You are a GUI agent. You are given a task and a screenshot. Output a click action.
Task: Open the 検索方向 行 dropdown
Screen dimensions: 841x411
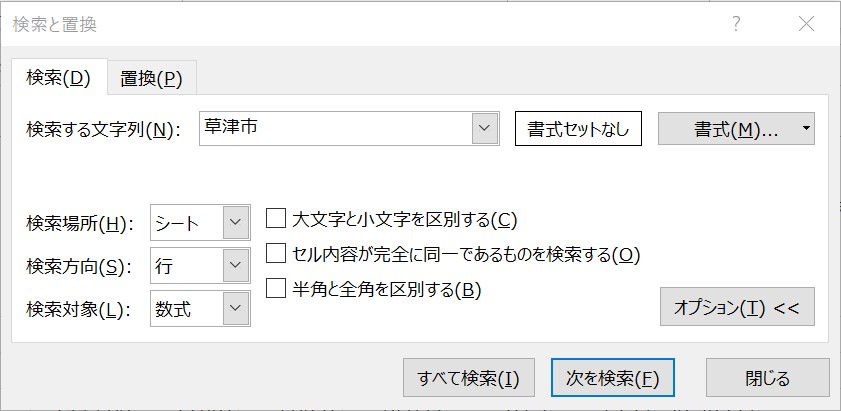236,265
